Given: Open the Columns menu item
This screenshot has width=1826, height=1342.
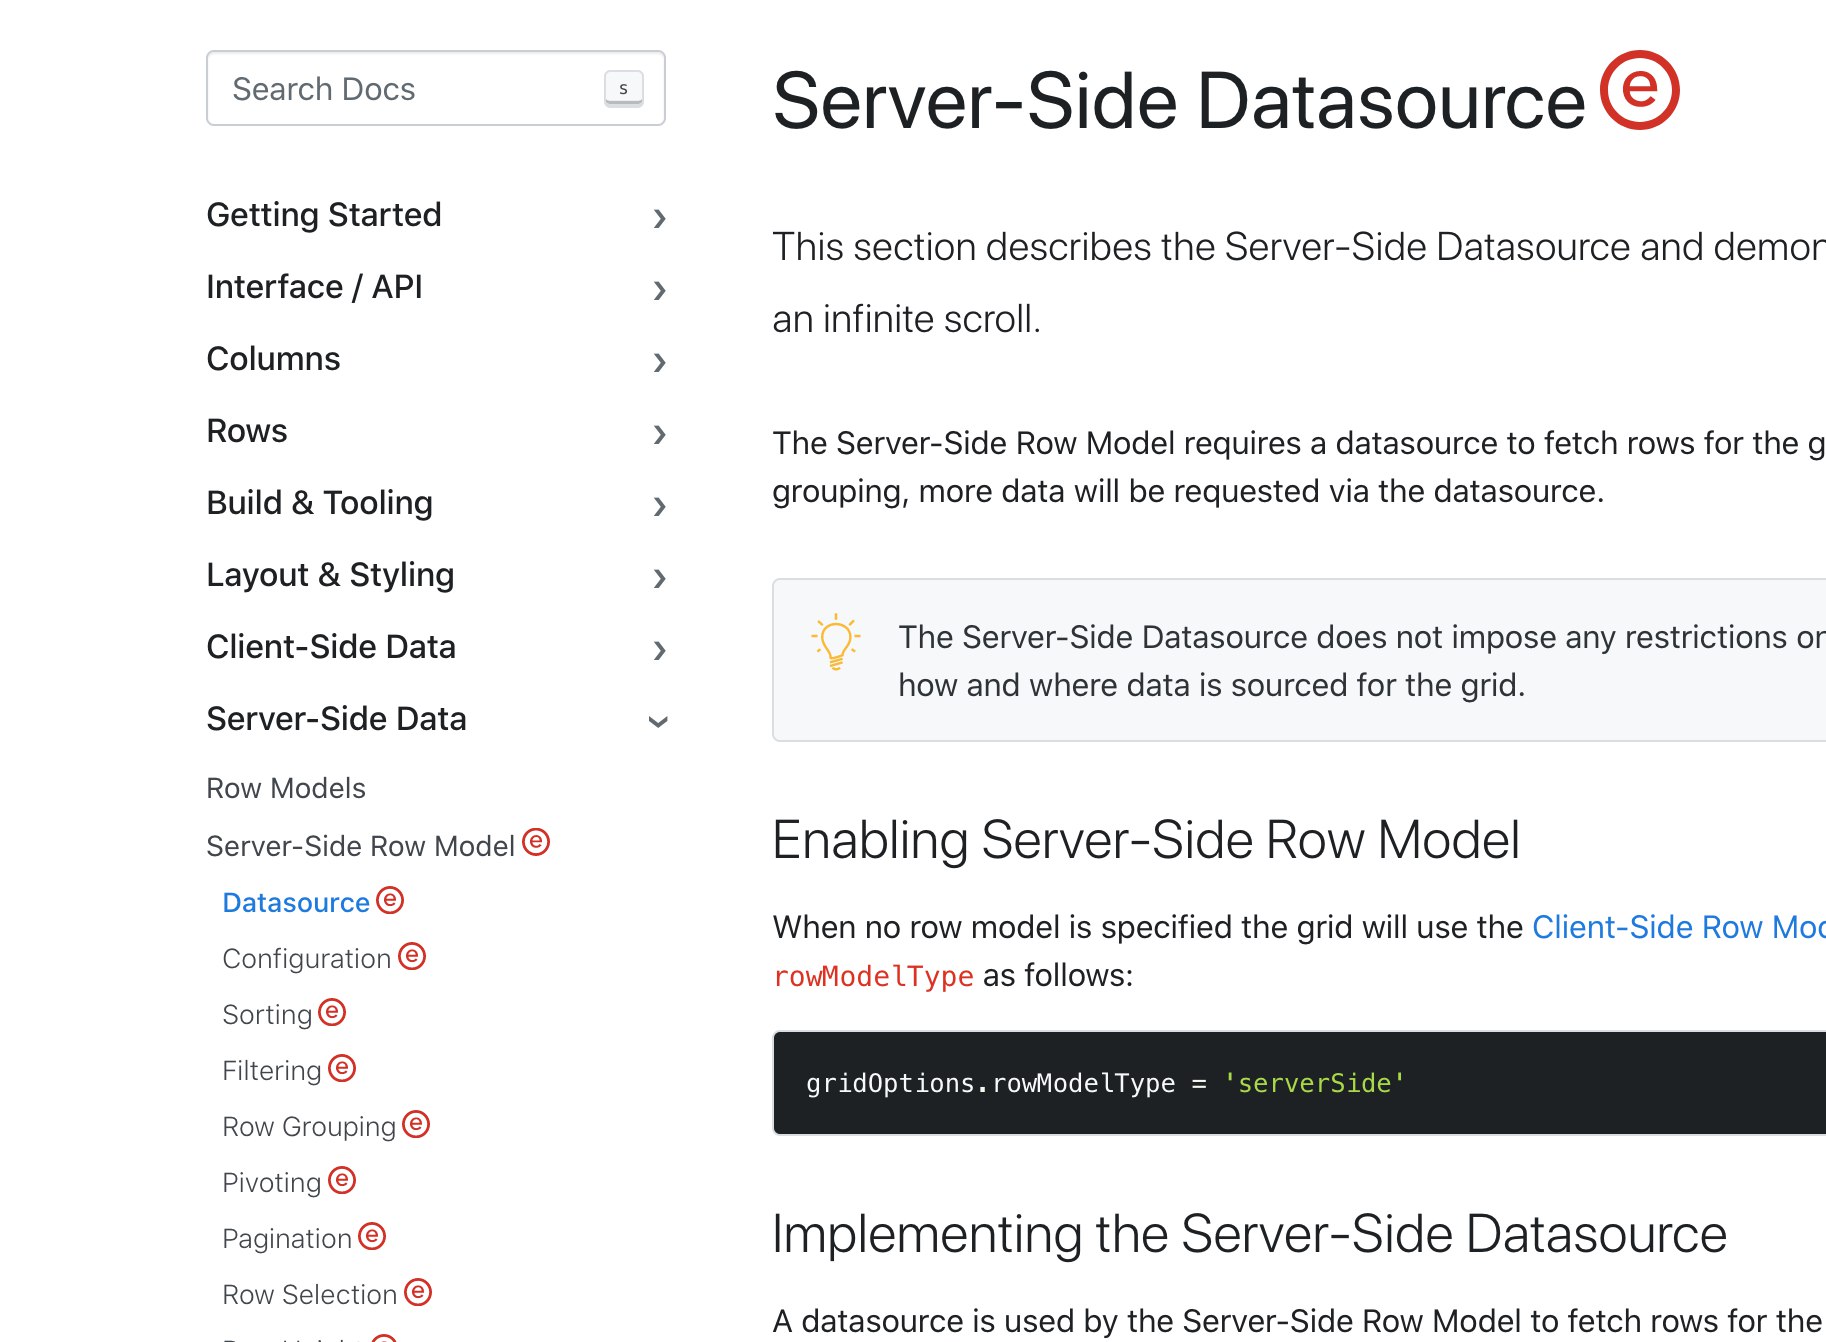Looking at the screenshot, I should coord(273,359).
